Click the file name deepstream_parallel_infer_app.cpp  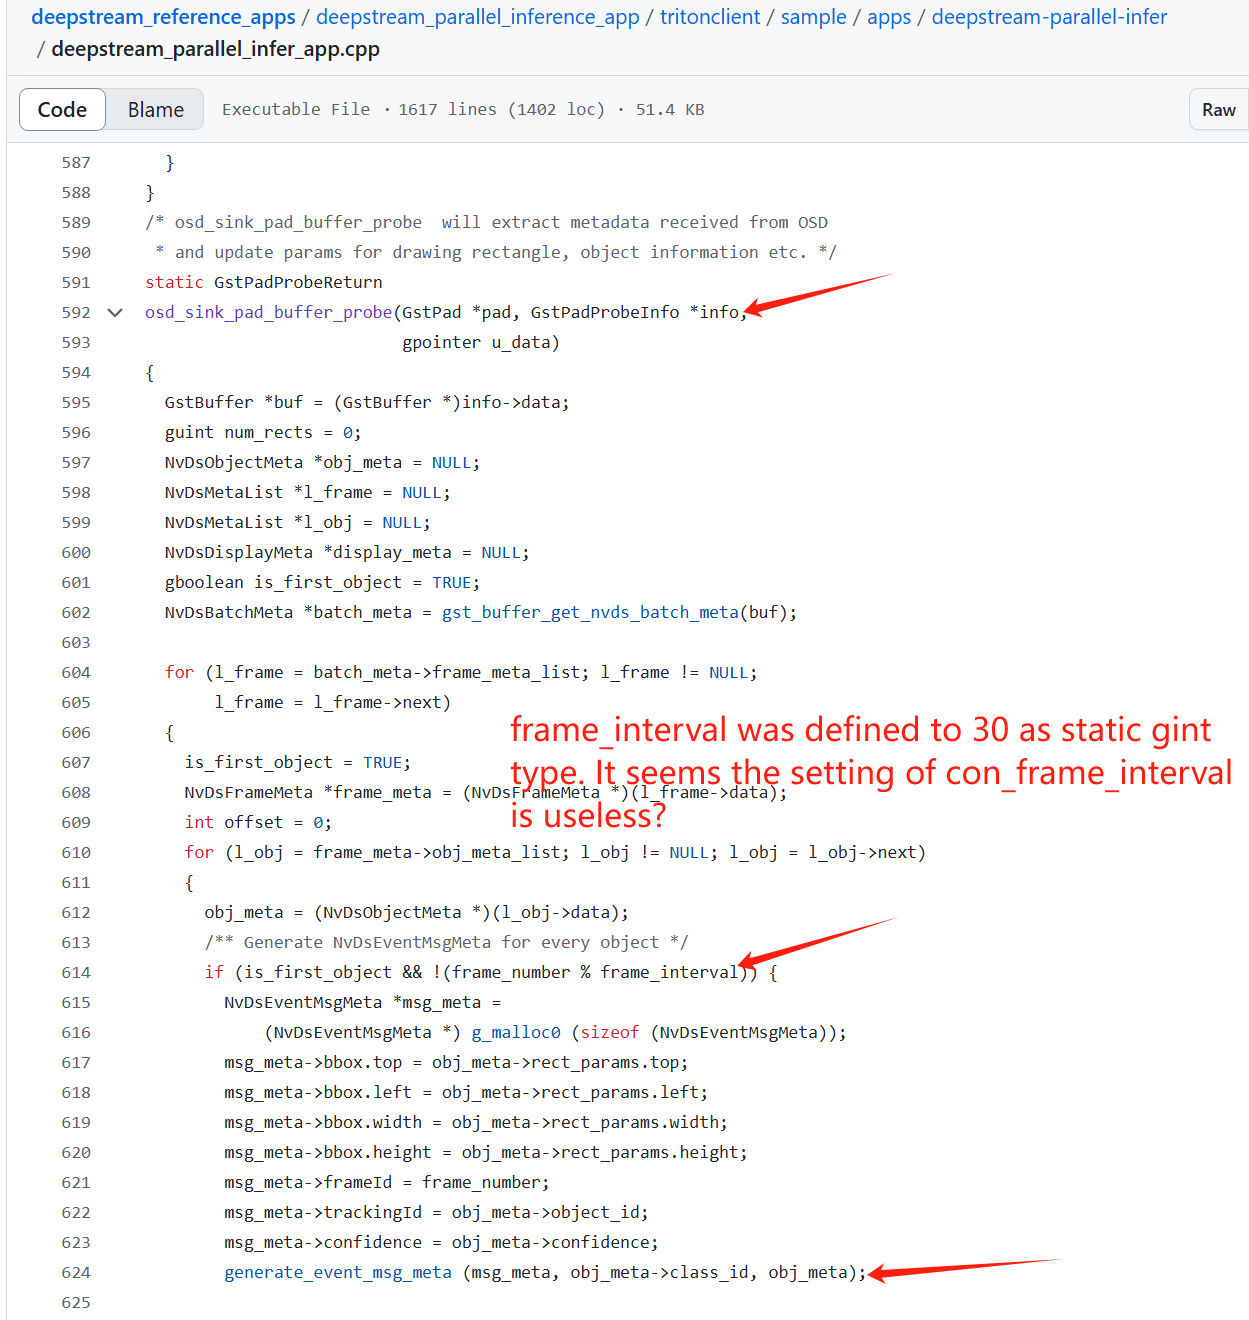(x=215, y=49)
